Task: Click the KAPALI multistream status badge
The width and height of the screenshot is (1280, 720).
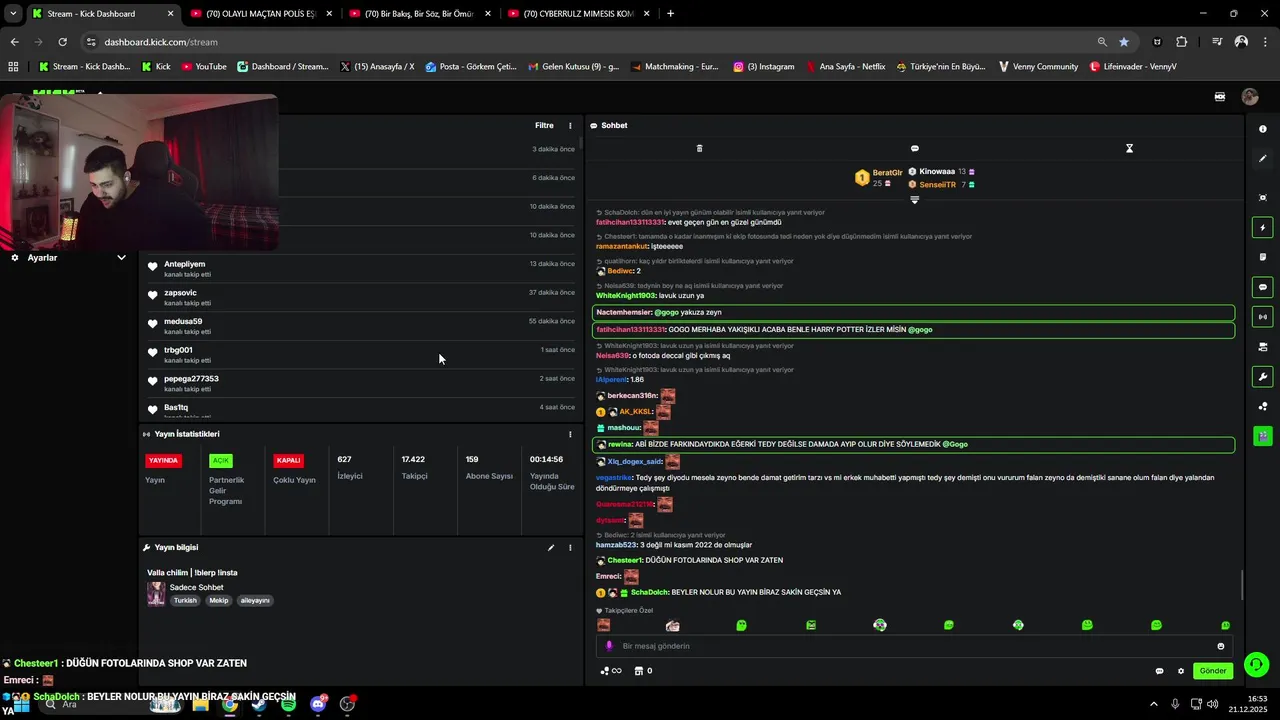Action: [288, 461]
